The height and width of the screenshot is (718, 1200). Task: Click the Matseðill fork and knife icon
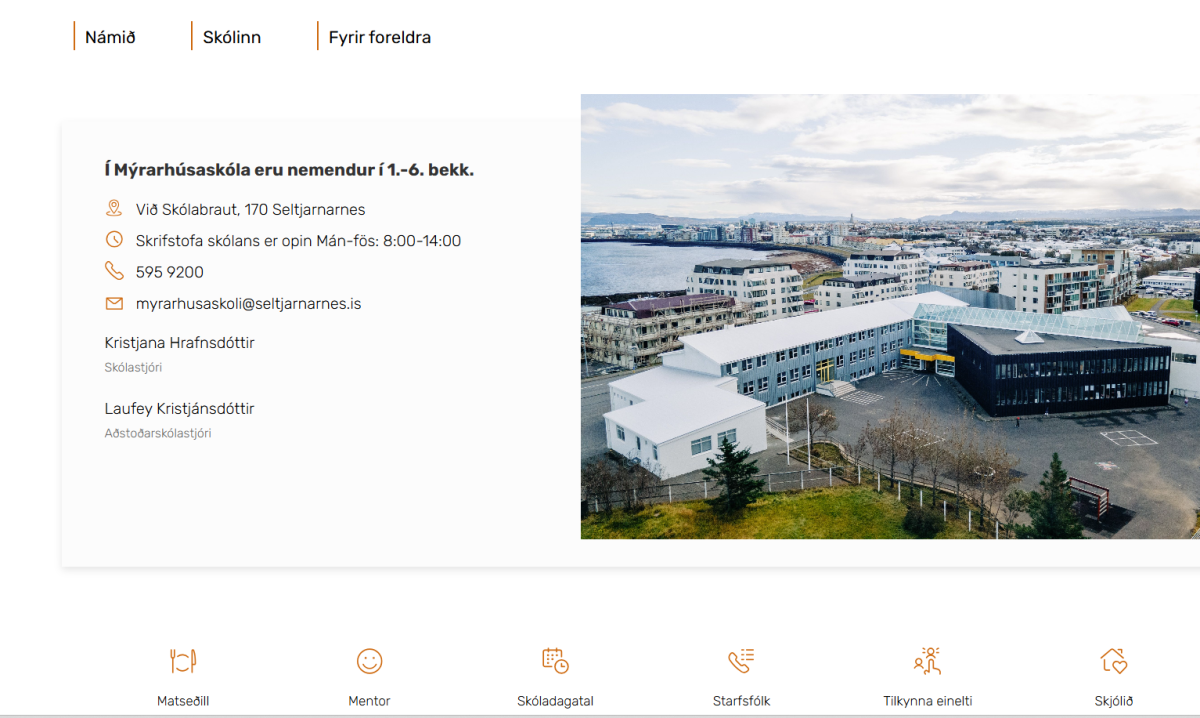click(x=183, y=661)
